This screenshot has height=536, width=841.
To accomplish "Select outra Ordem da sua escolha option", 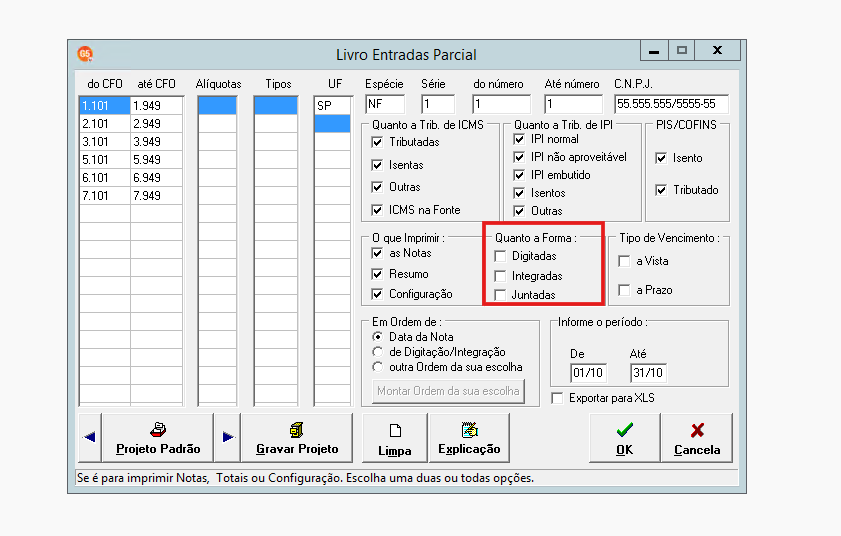I will tap(378, 367).
